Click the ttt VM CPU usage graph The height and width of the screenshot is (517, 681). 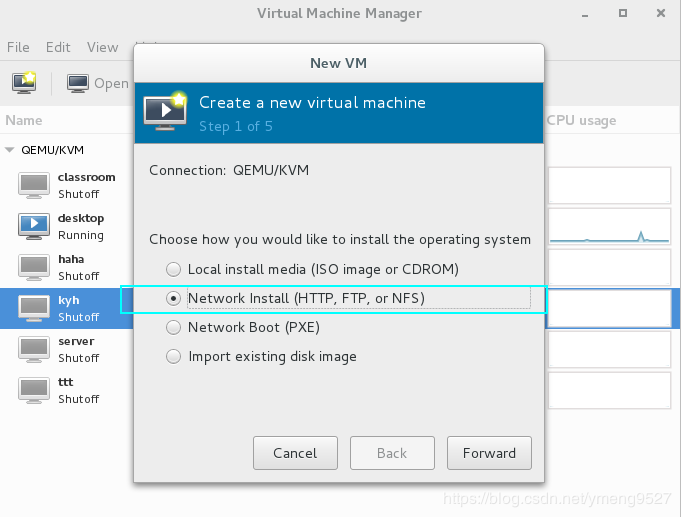pos(610,390)
